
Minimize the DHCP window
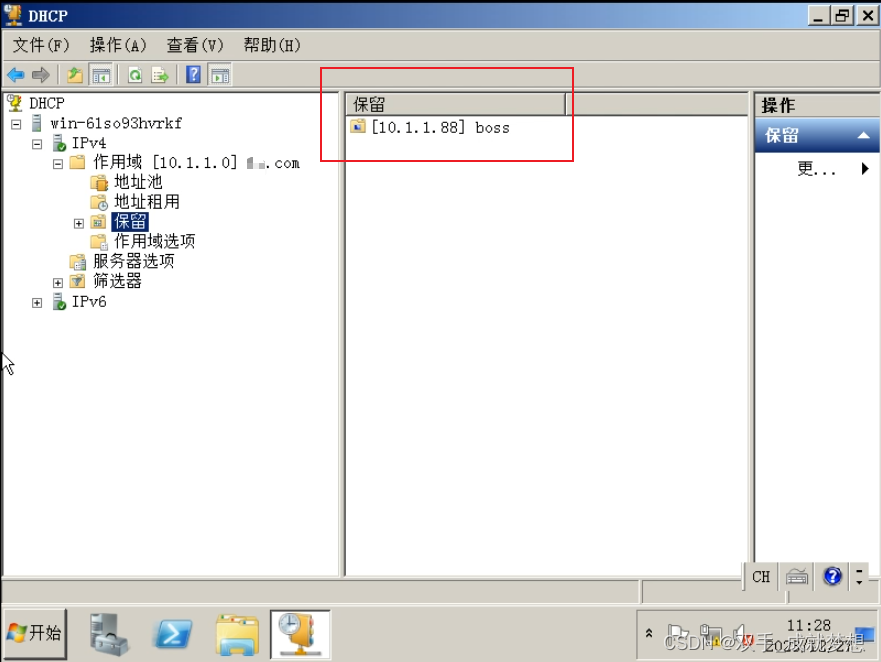(819, 16)
